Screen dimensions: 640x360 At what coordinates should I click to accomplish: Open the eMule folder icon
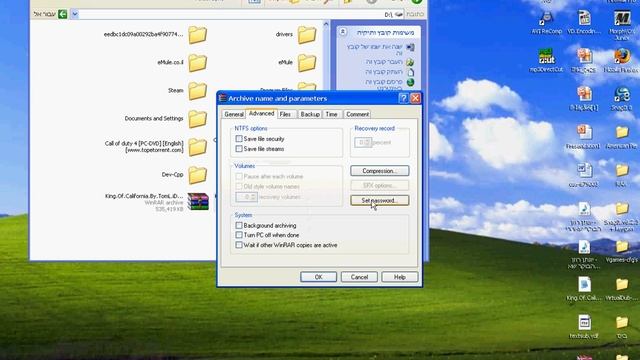pyautogui.click(x=307, y=63)
